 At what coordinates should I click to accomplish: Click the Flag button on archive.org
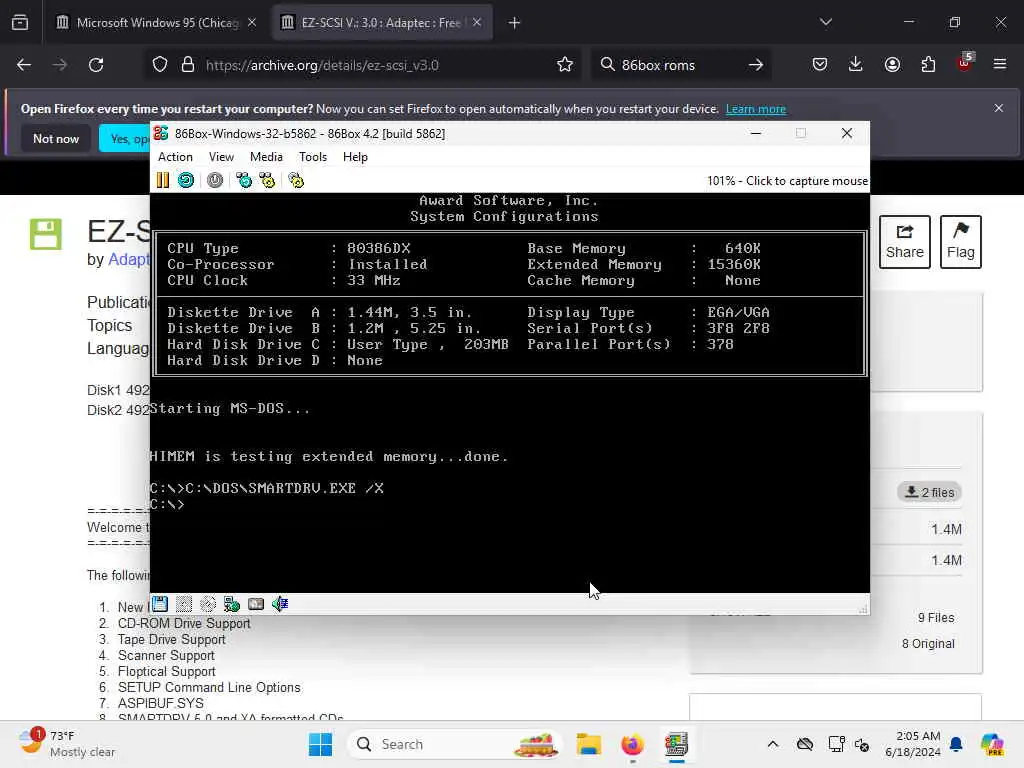pos(961,242)
